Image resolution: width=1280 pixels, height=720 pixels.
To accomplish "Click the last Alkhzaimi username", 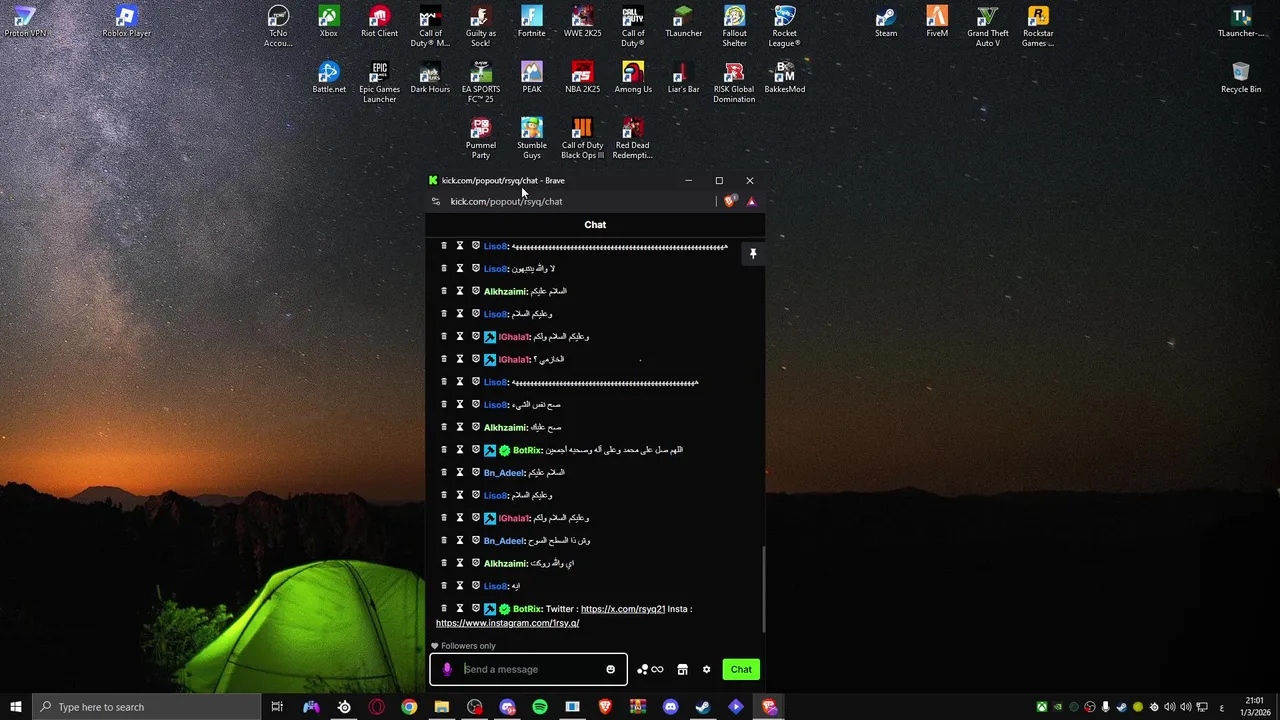I will [x=505, y=563].
